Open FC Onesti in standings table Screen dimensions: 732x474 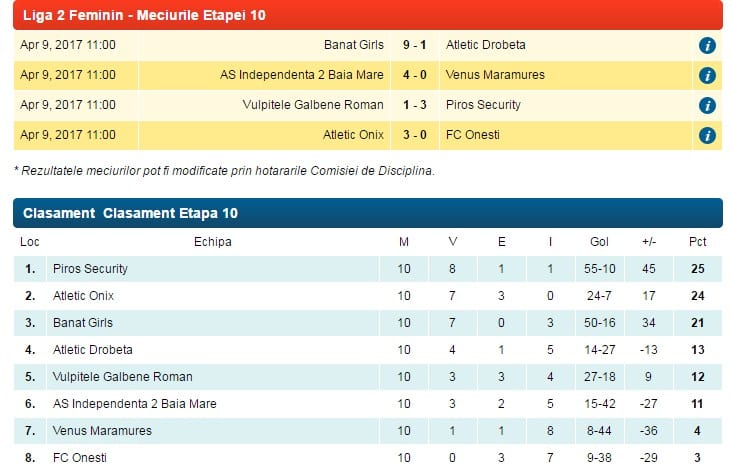79,458
